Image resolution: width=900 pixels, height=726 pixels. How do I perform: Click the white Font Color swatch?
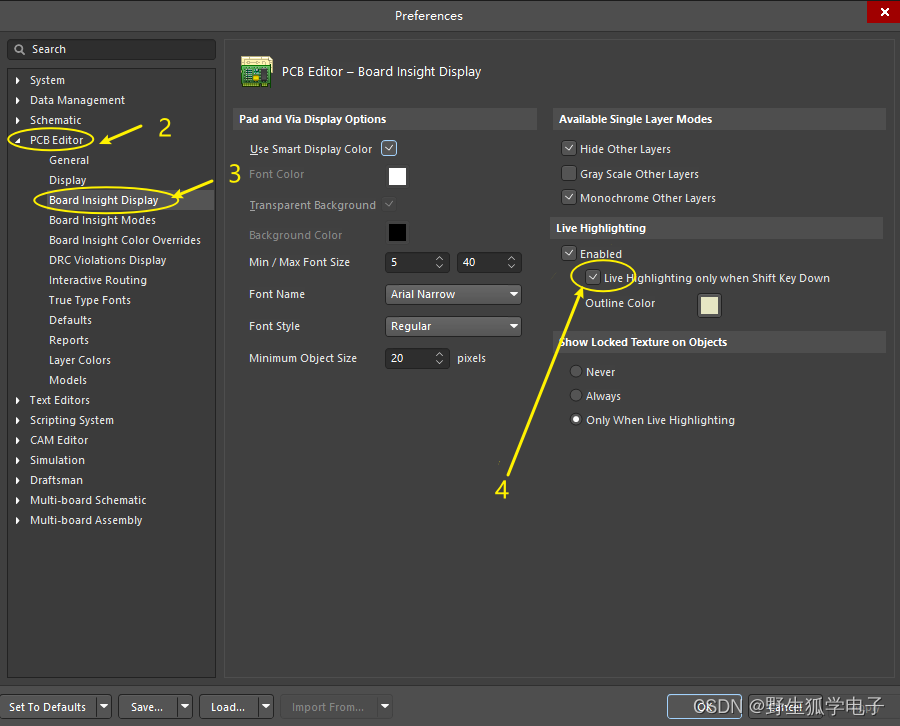[397, 176]
